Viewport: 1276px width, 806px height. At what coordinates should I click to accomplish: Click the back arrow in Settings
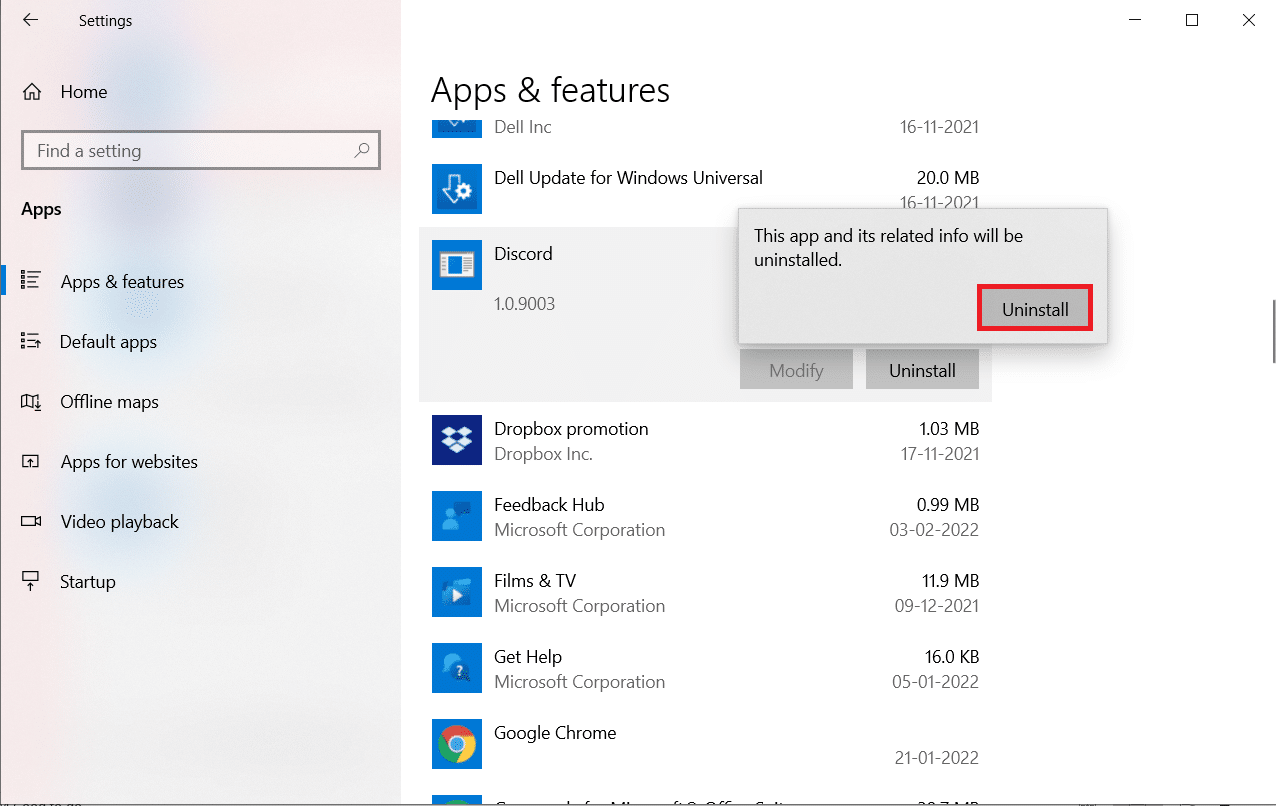[30, 20]
